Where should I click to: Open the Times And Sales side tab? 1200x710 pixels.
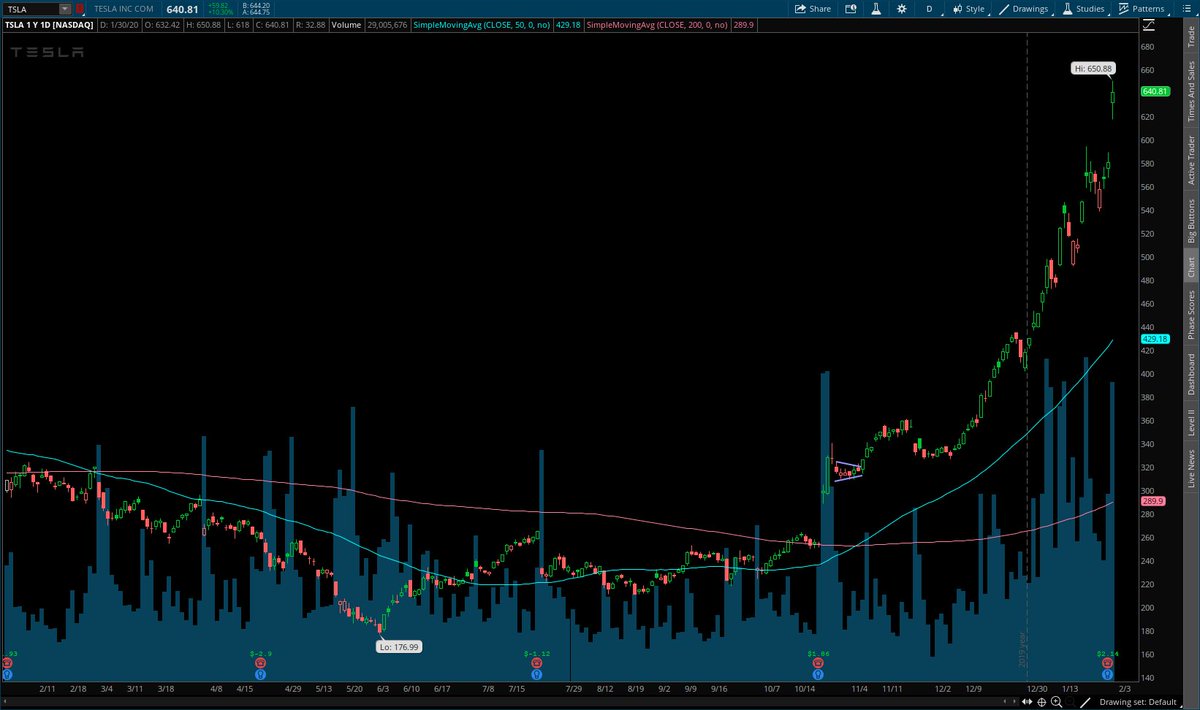[1190, 91]
